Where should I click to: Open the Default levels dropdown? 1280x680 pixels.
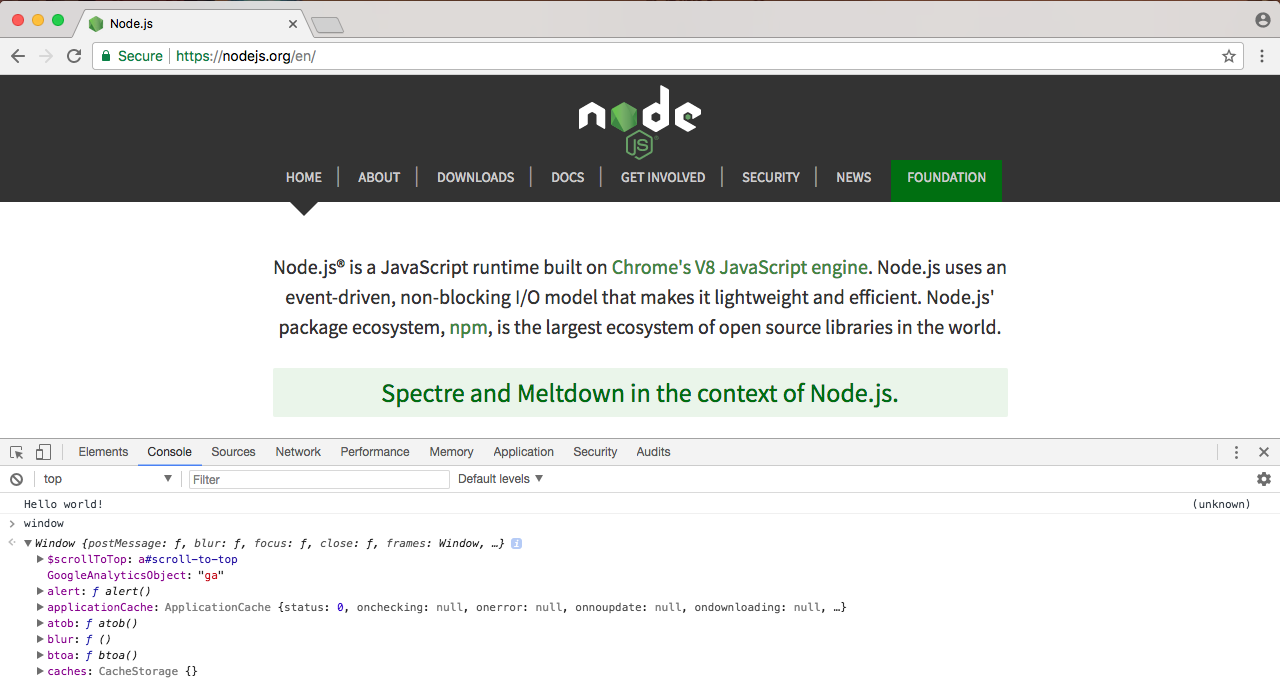coord(500,479)
